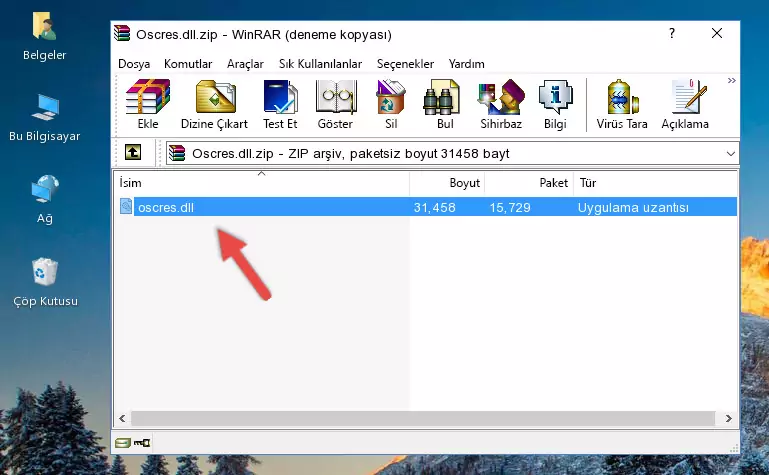Click the Uygulama uzantısı type cell
The height and width of the screenshot is (475, 769).
[x=633, y=207]
